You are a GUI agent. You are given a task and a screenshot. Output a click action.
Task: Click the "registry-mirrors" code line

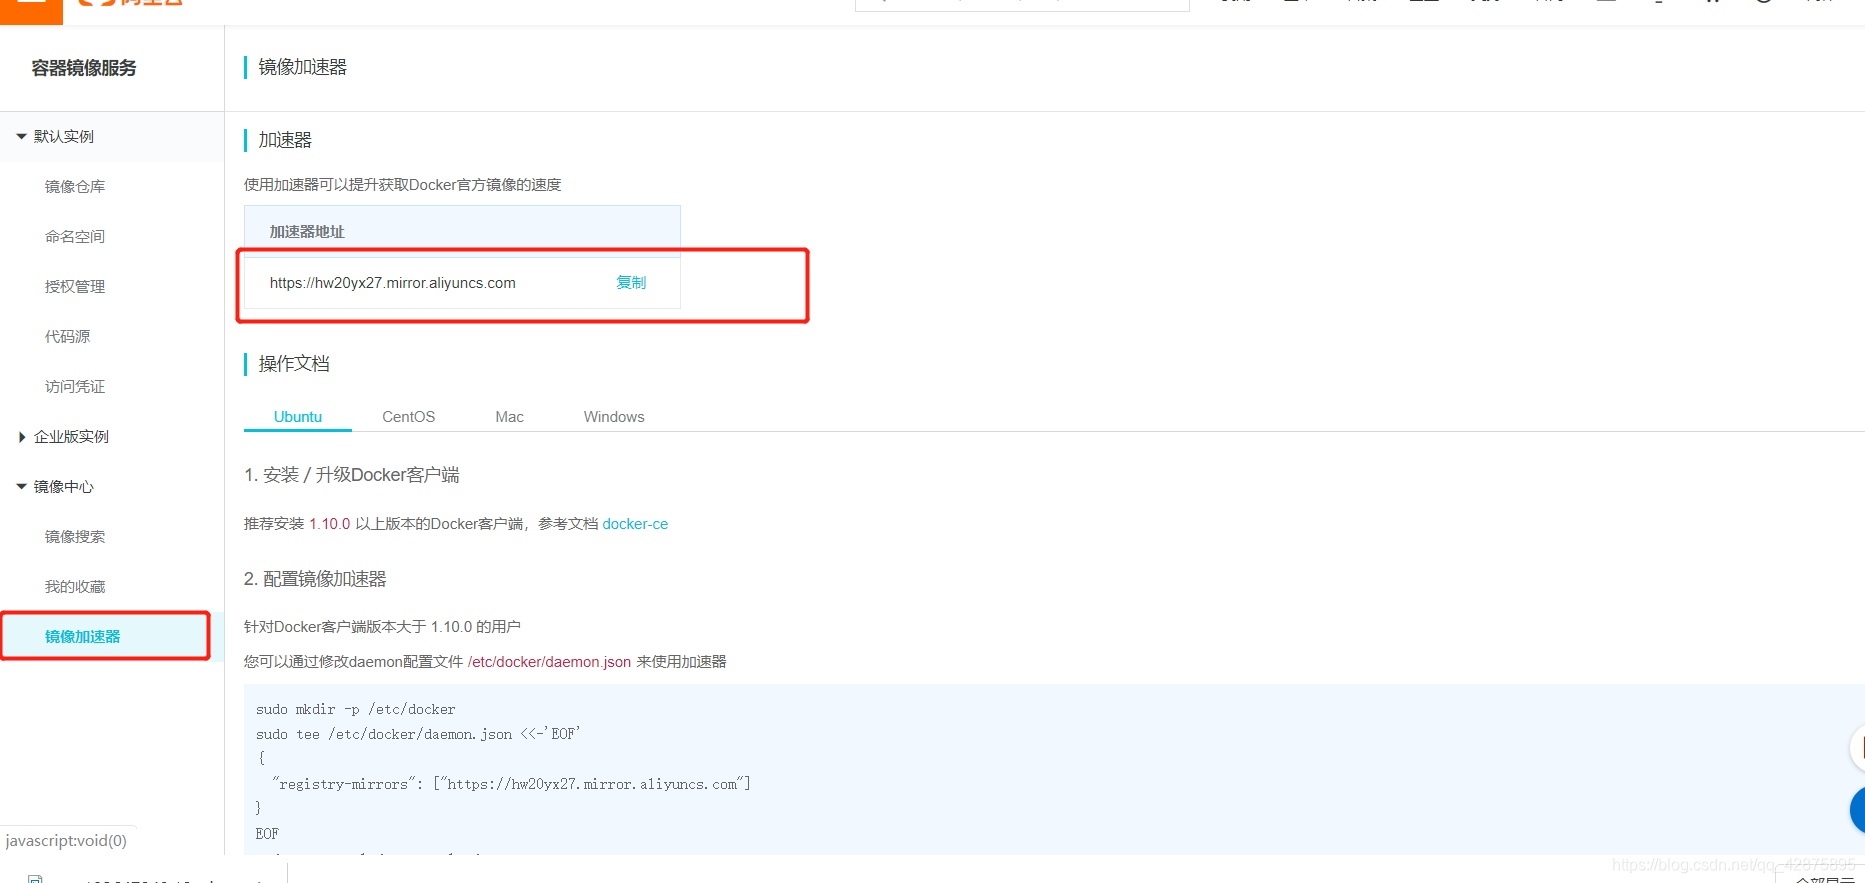coord(511,784)
